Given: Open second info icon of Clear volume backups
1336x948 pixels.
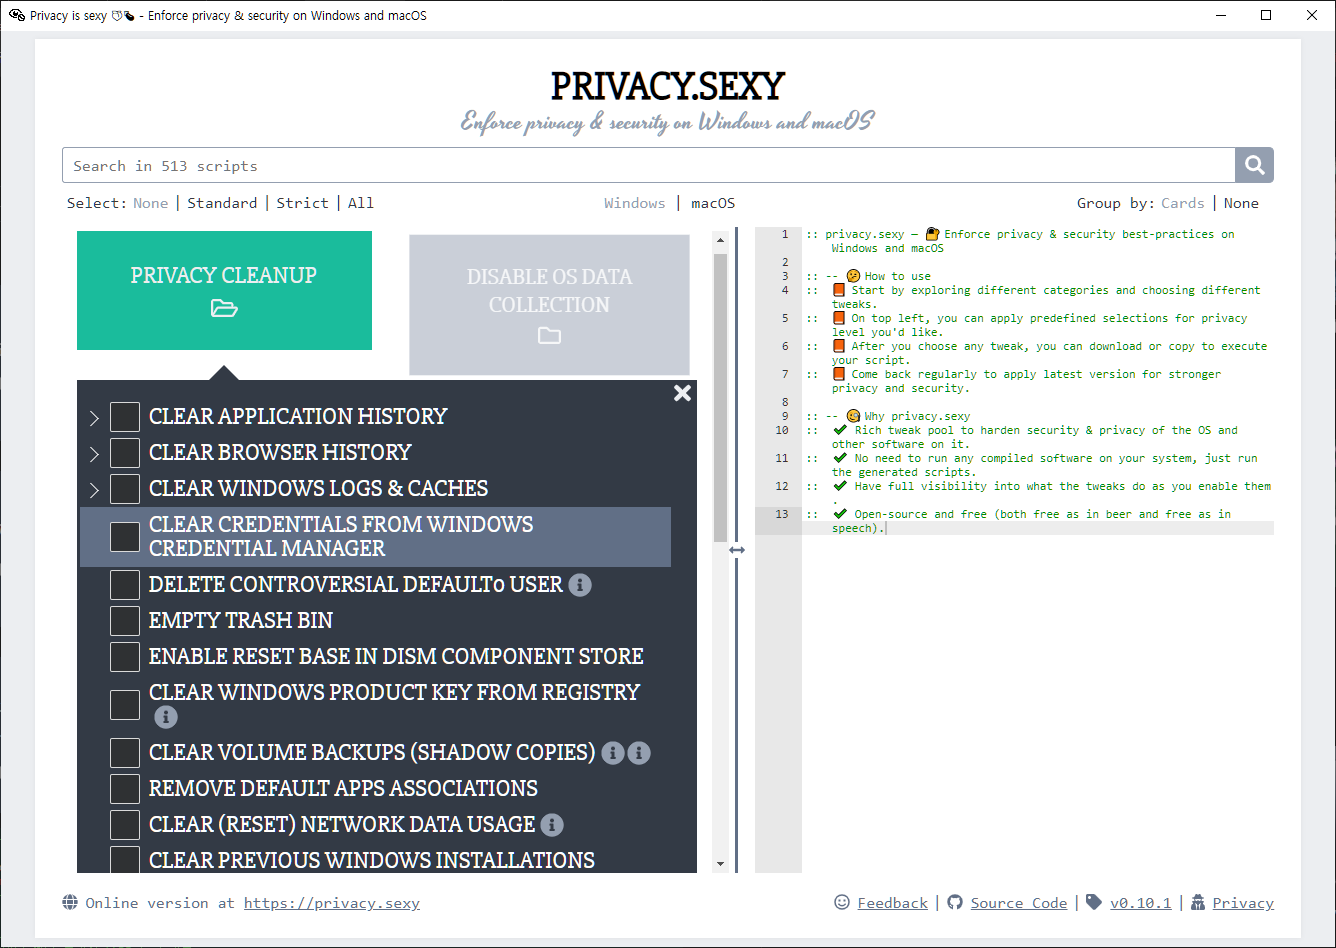Looking at the screenshot, I should point(639,753).
